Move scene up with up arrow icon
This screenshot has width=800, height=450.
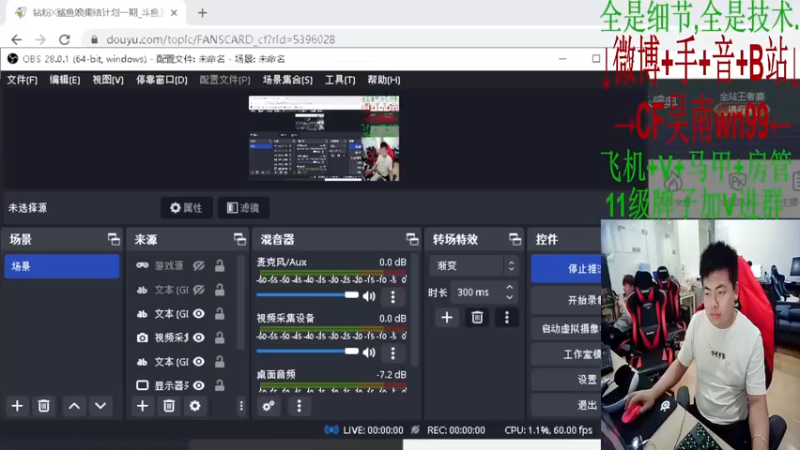[74, 406]
